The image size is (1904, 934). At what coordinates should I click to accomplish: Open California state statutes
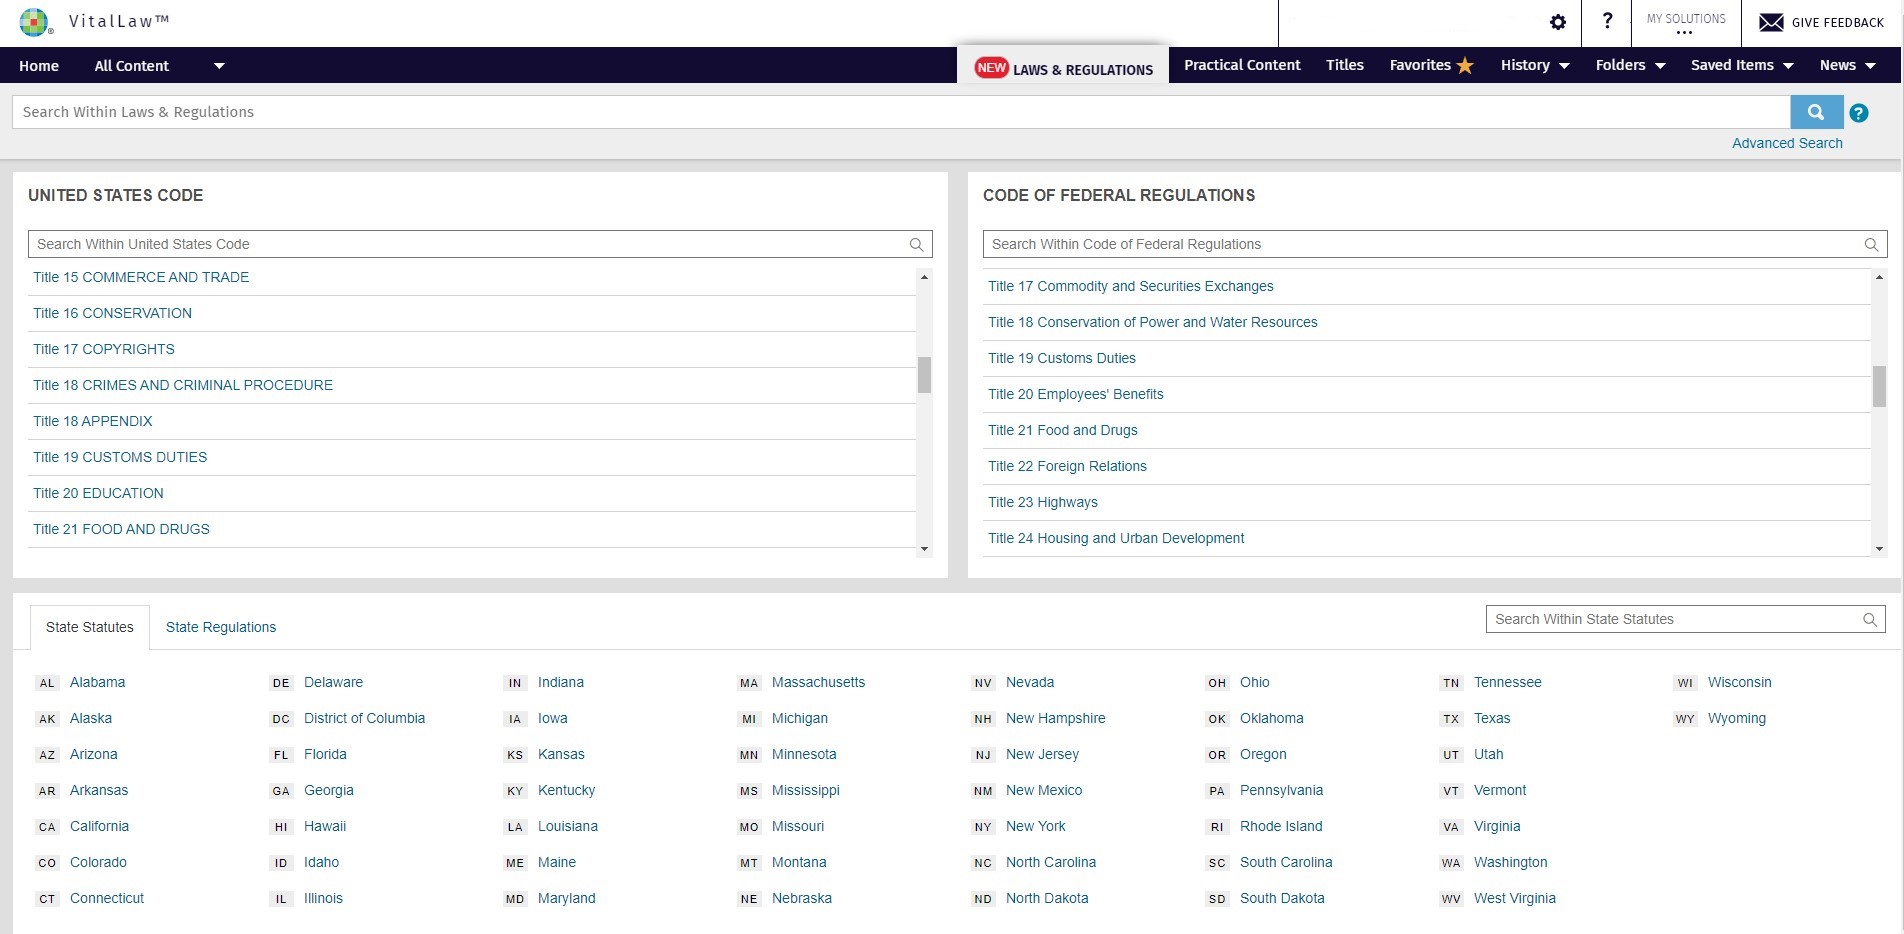pos(99,826)
